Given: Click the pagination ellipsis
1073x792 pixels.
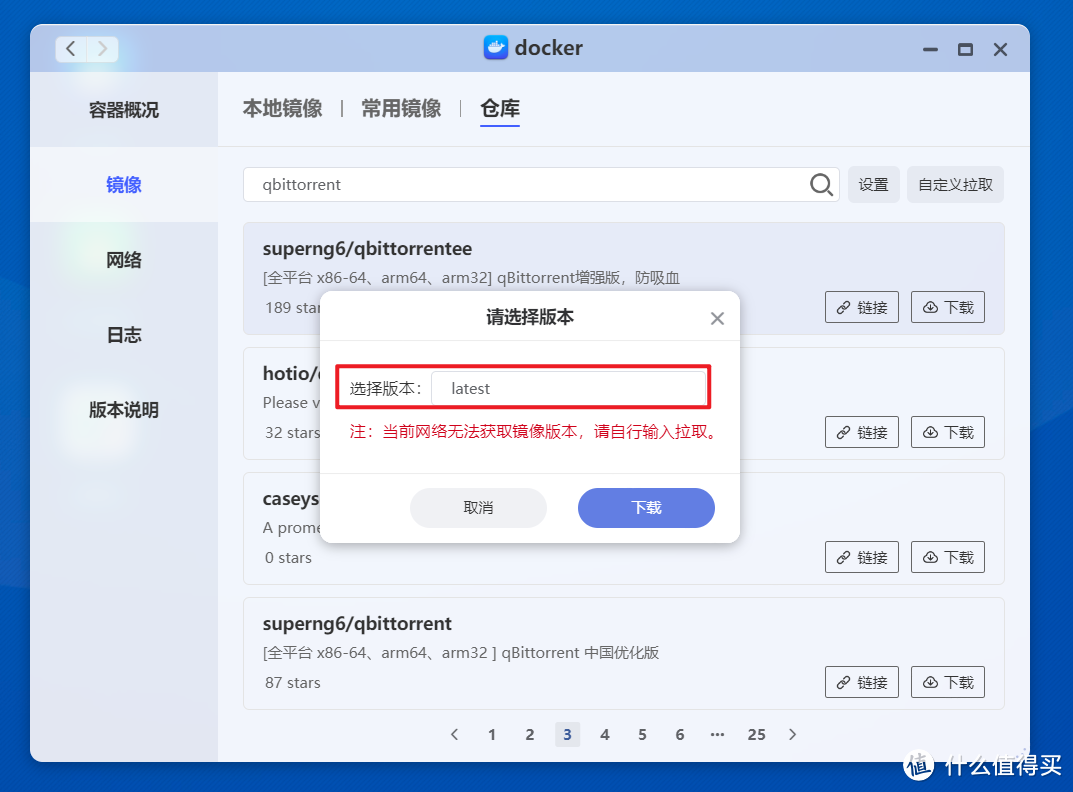Looking at the screenshot, I should pyautogui.click(x=716, y=734).
